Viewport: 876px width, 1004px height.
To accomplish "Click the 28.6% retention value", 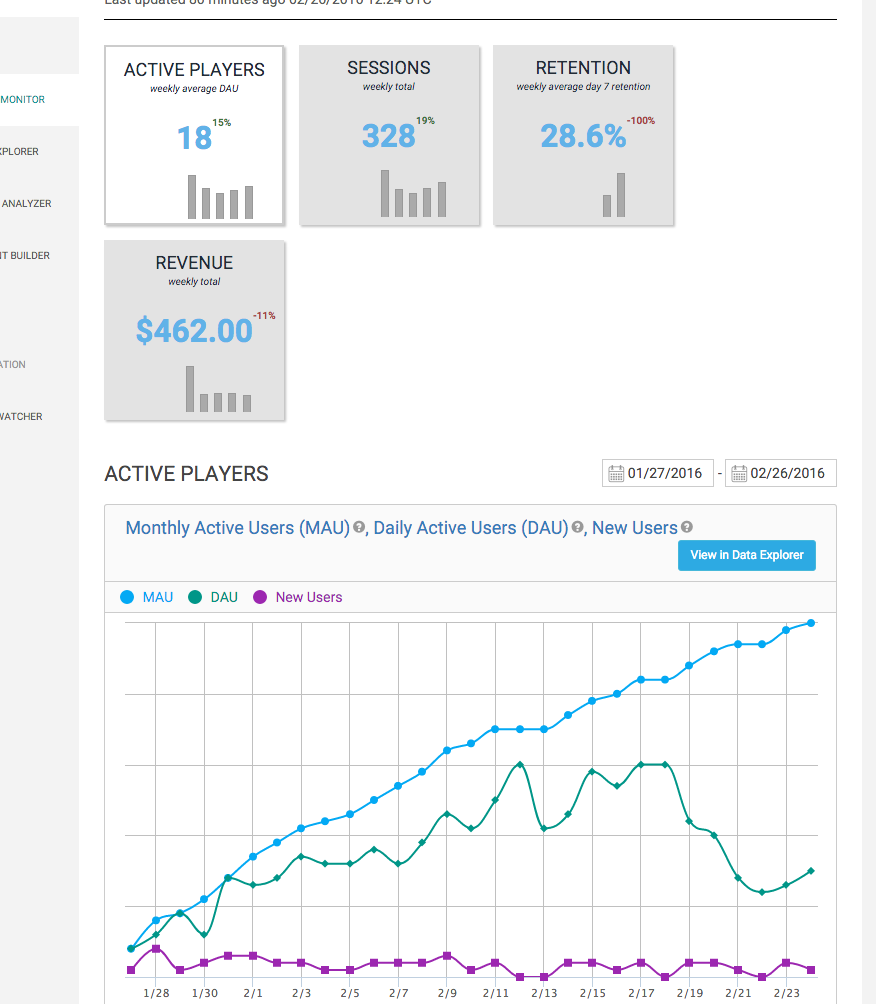I will (x=583, y=136).
